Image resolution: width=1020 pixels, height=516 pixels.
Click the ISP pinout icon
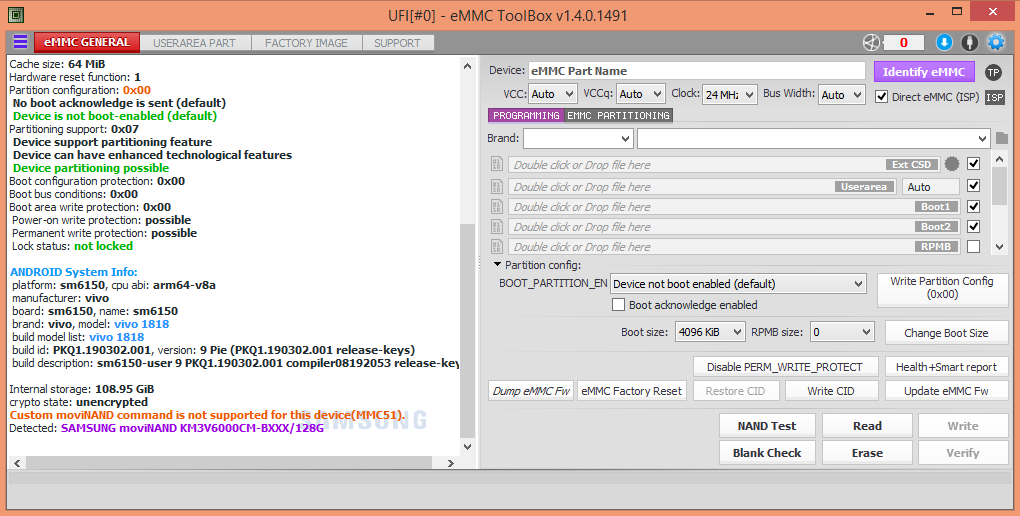(995, 97)
